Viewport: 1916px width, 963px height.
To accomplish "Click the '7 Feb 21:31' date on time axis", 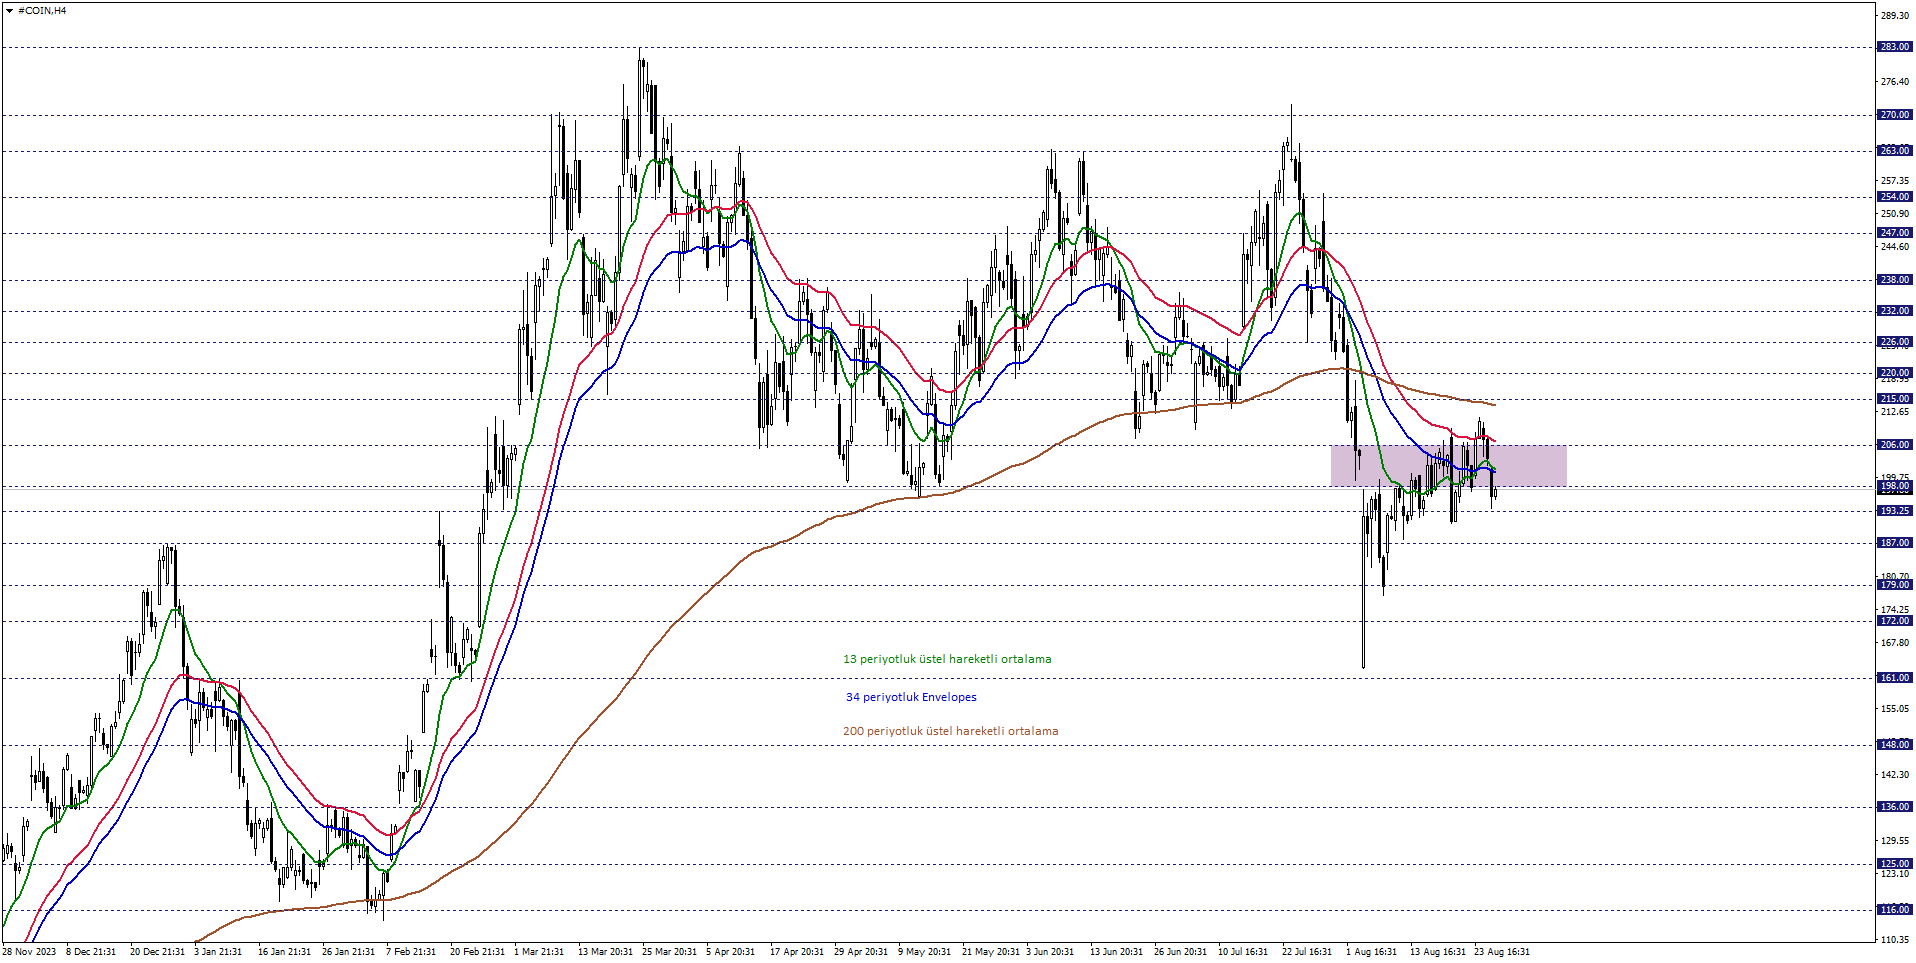I will click(x=411, y=952).
